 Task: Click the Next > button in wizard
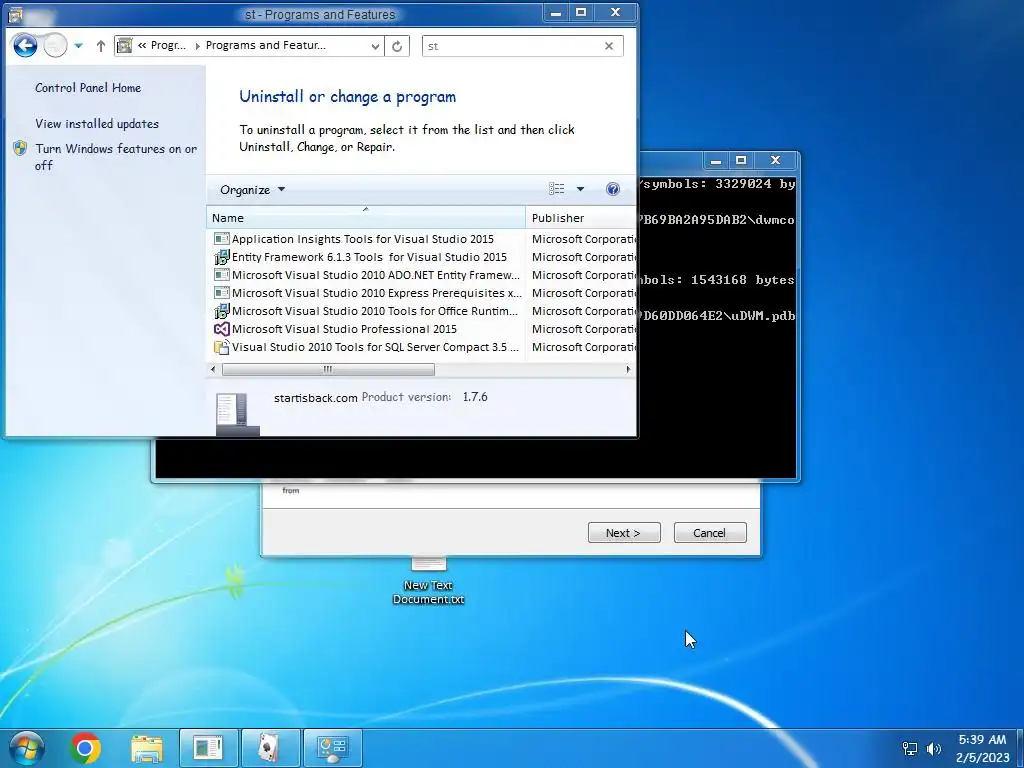[x=624, y=533]
